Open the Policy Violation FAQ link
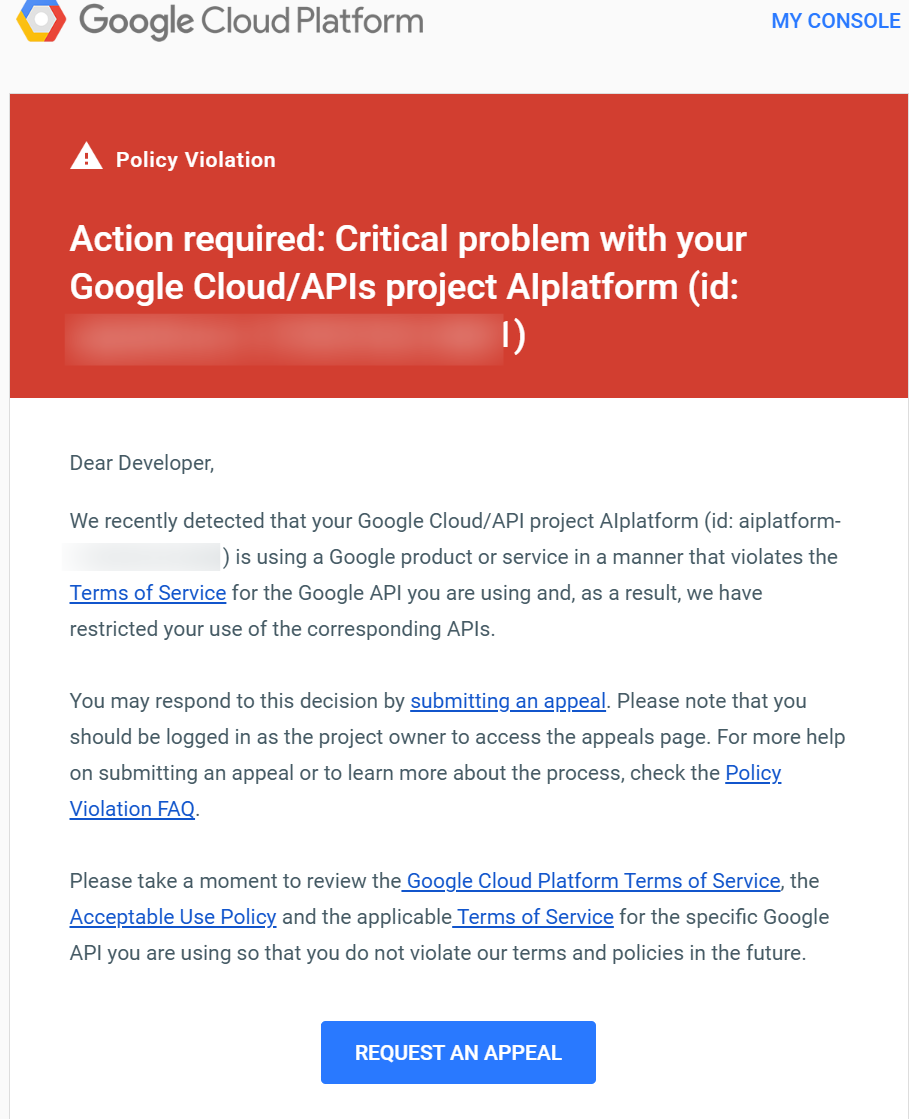 425,791
